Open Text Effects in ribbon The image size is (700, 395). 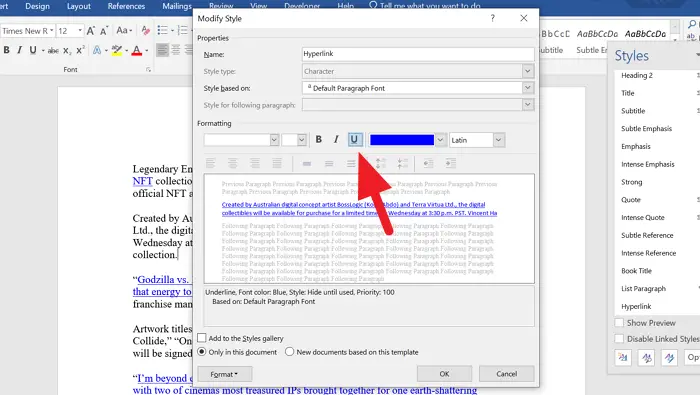(97, 50)
